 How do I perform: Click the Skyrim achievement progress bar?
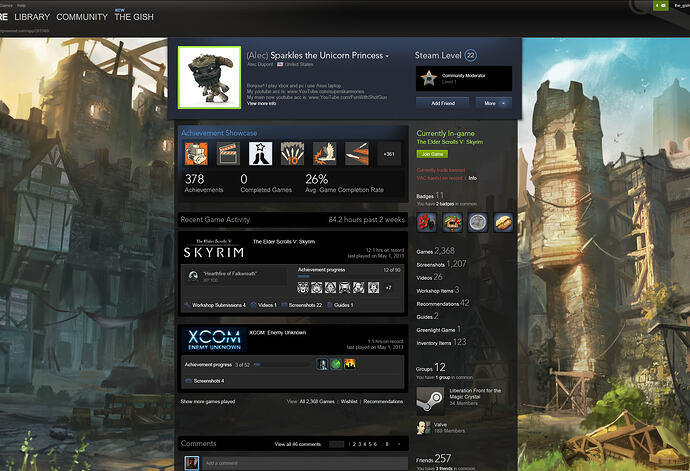tap(349, 276)
